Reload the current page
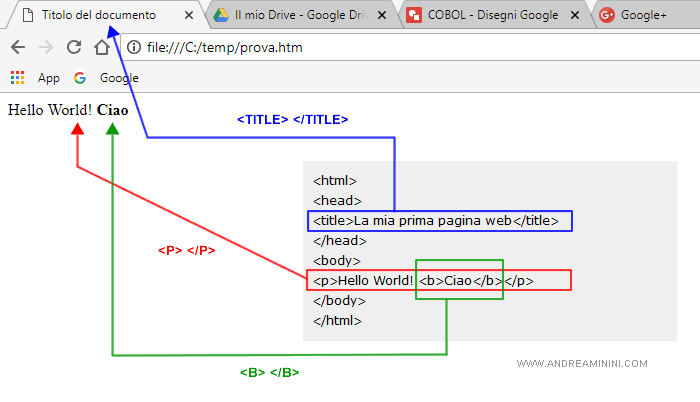700x402 pixels. (73, 48)
